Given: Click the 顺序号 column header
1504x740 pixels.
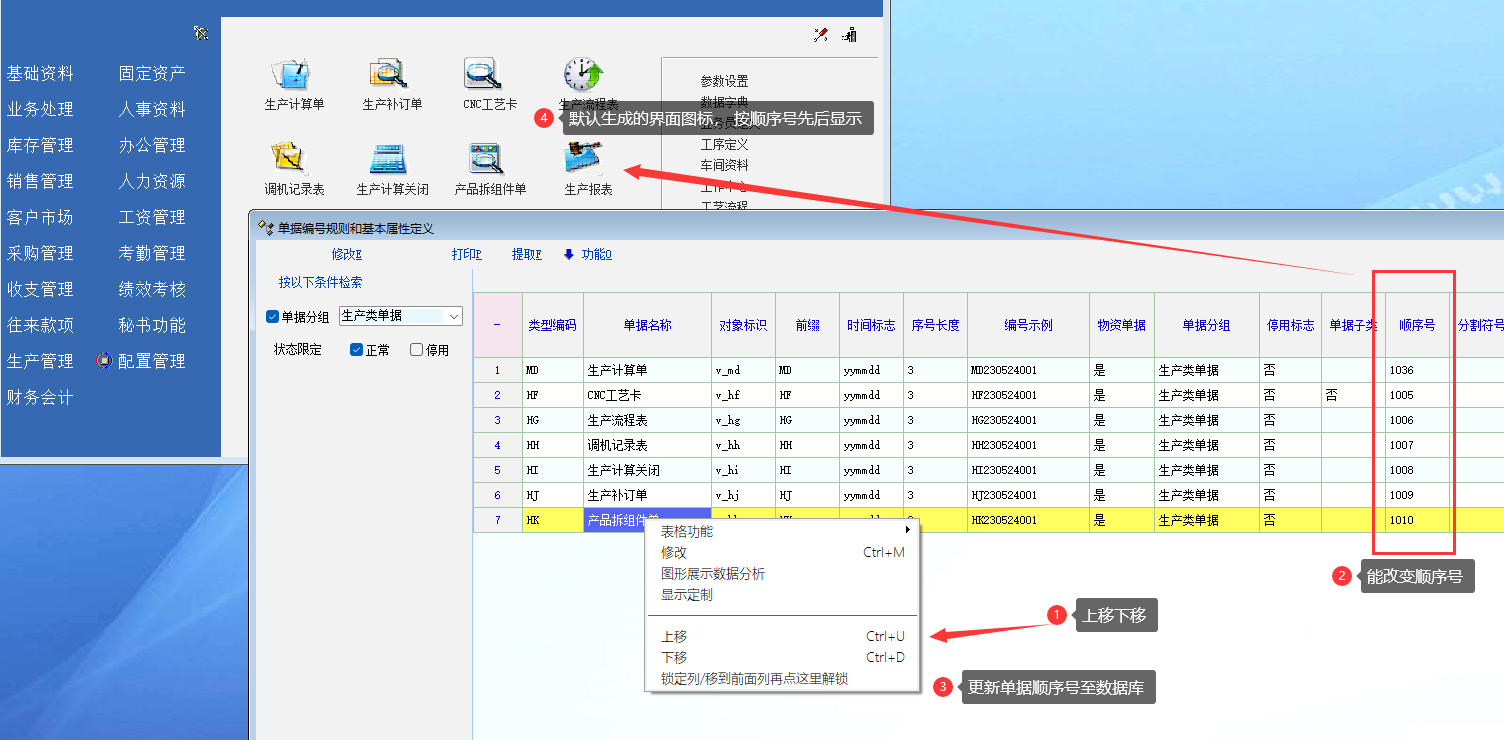Looking at the screenshot, I should pyautogui.click(x=1417, y=325).
